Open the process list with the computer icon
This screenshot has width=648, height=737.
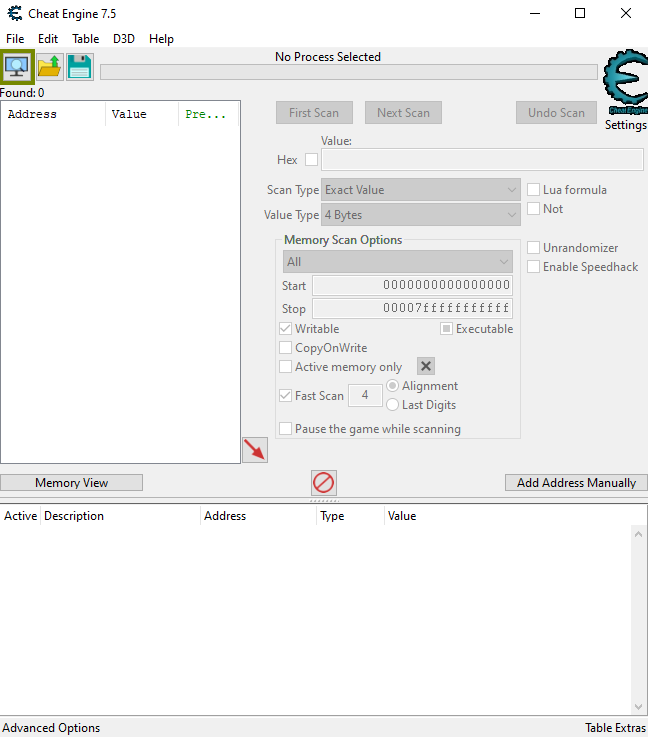(x=17, y=67)
